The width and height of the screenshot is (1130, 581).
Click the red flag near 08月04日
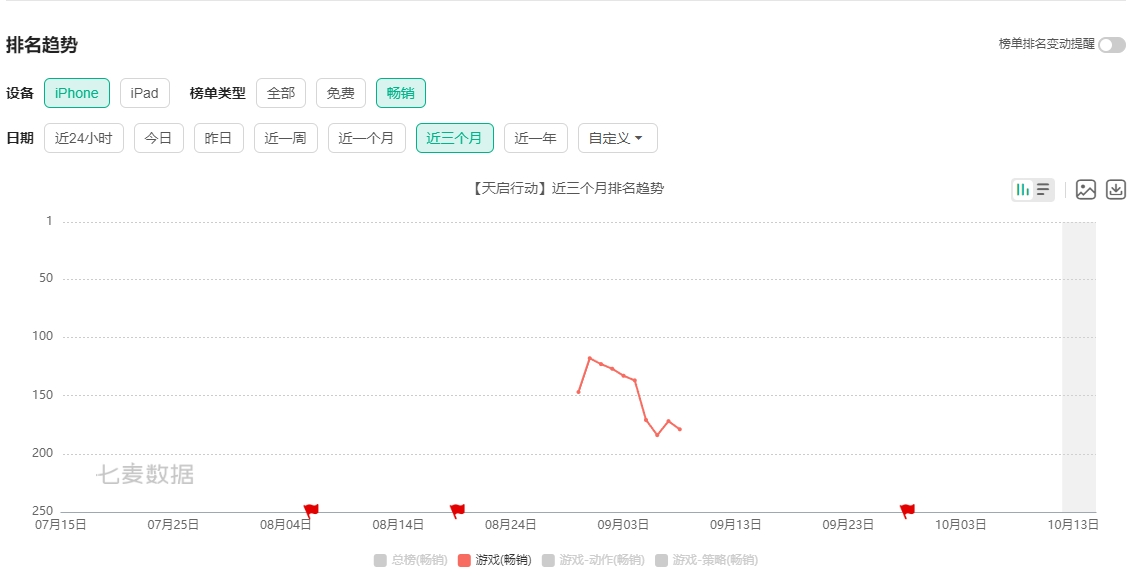click(x=311, y=510)
